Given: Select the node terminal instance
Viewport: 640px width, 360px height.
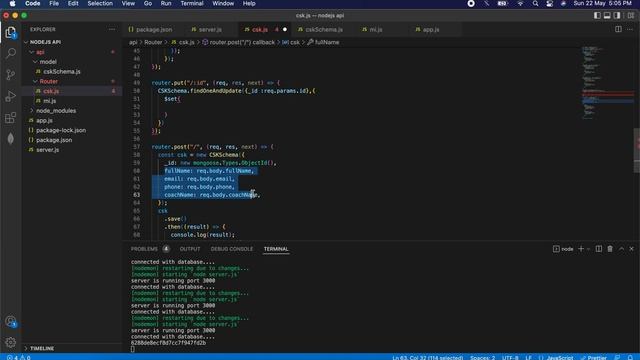Looking at the screenshot, I should pos(563,249).
